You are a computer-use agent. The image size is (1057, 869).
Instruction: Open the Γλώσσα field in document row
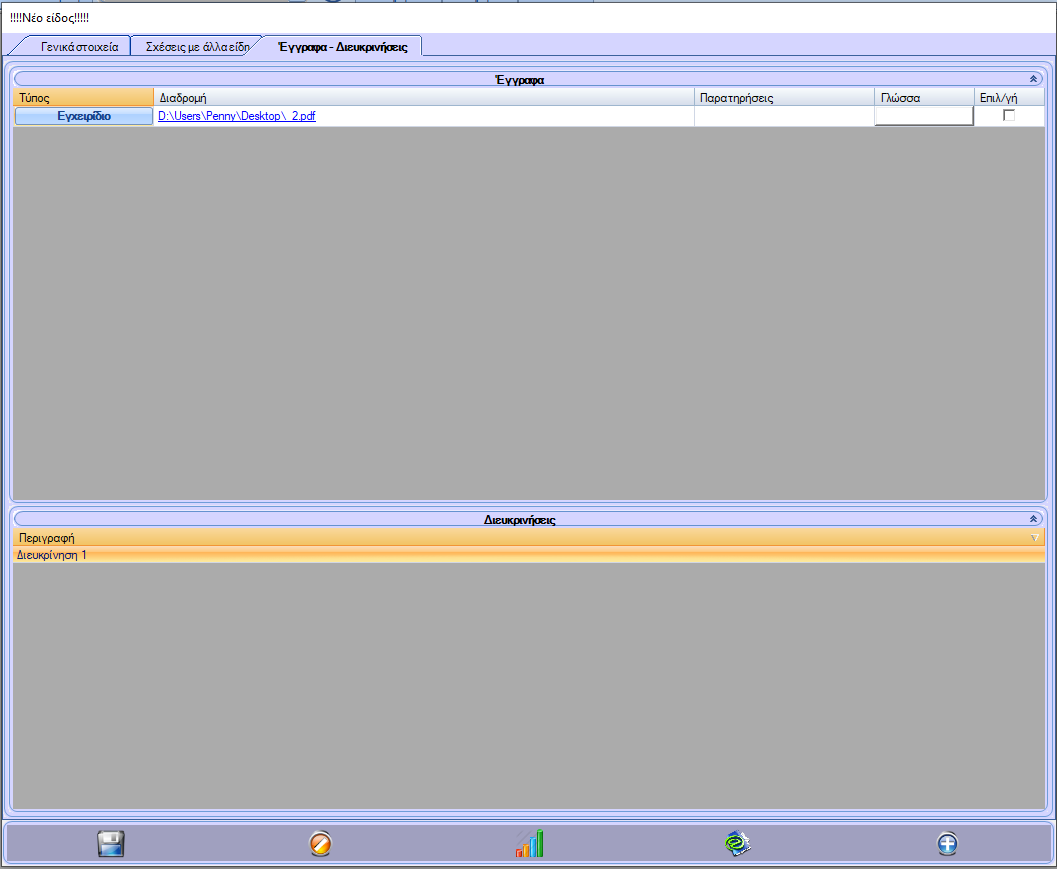coord(924,116)
